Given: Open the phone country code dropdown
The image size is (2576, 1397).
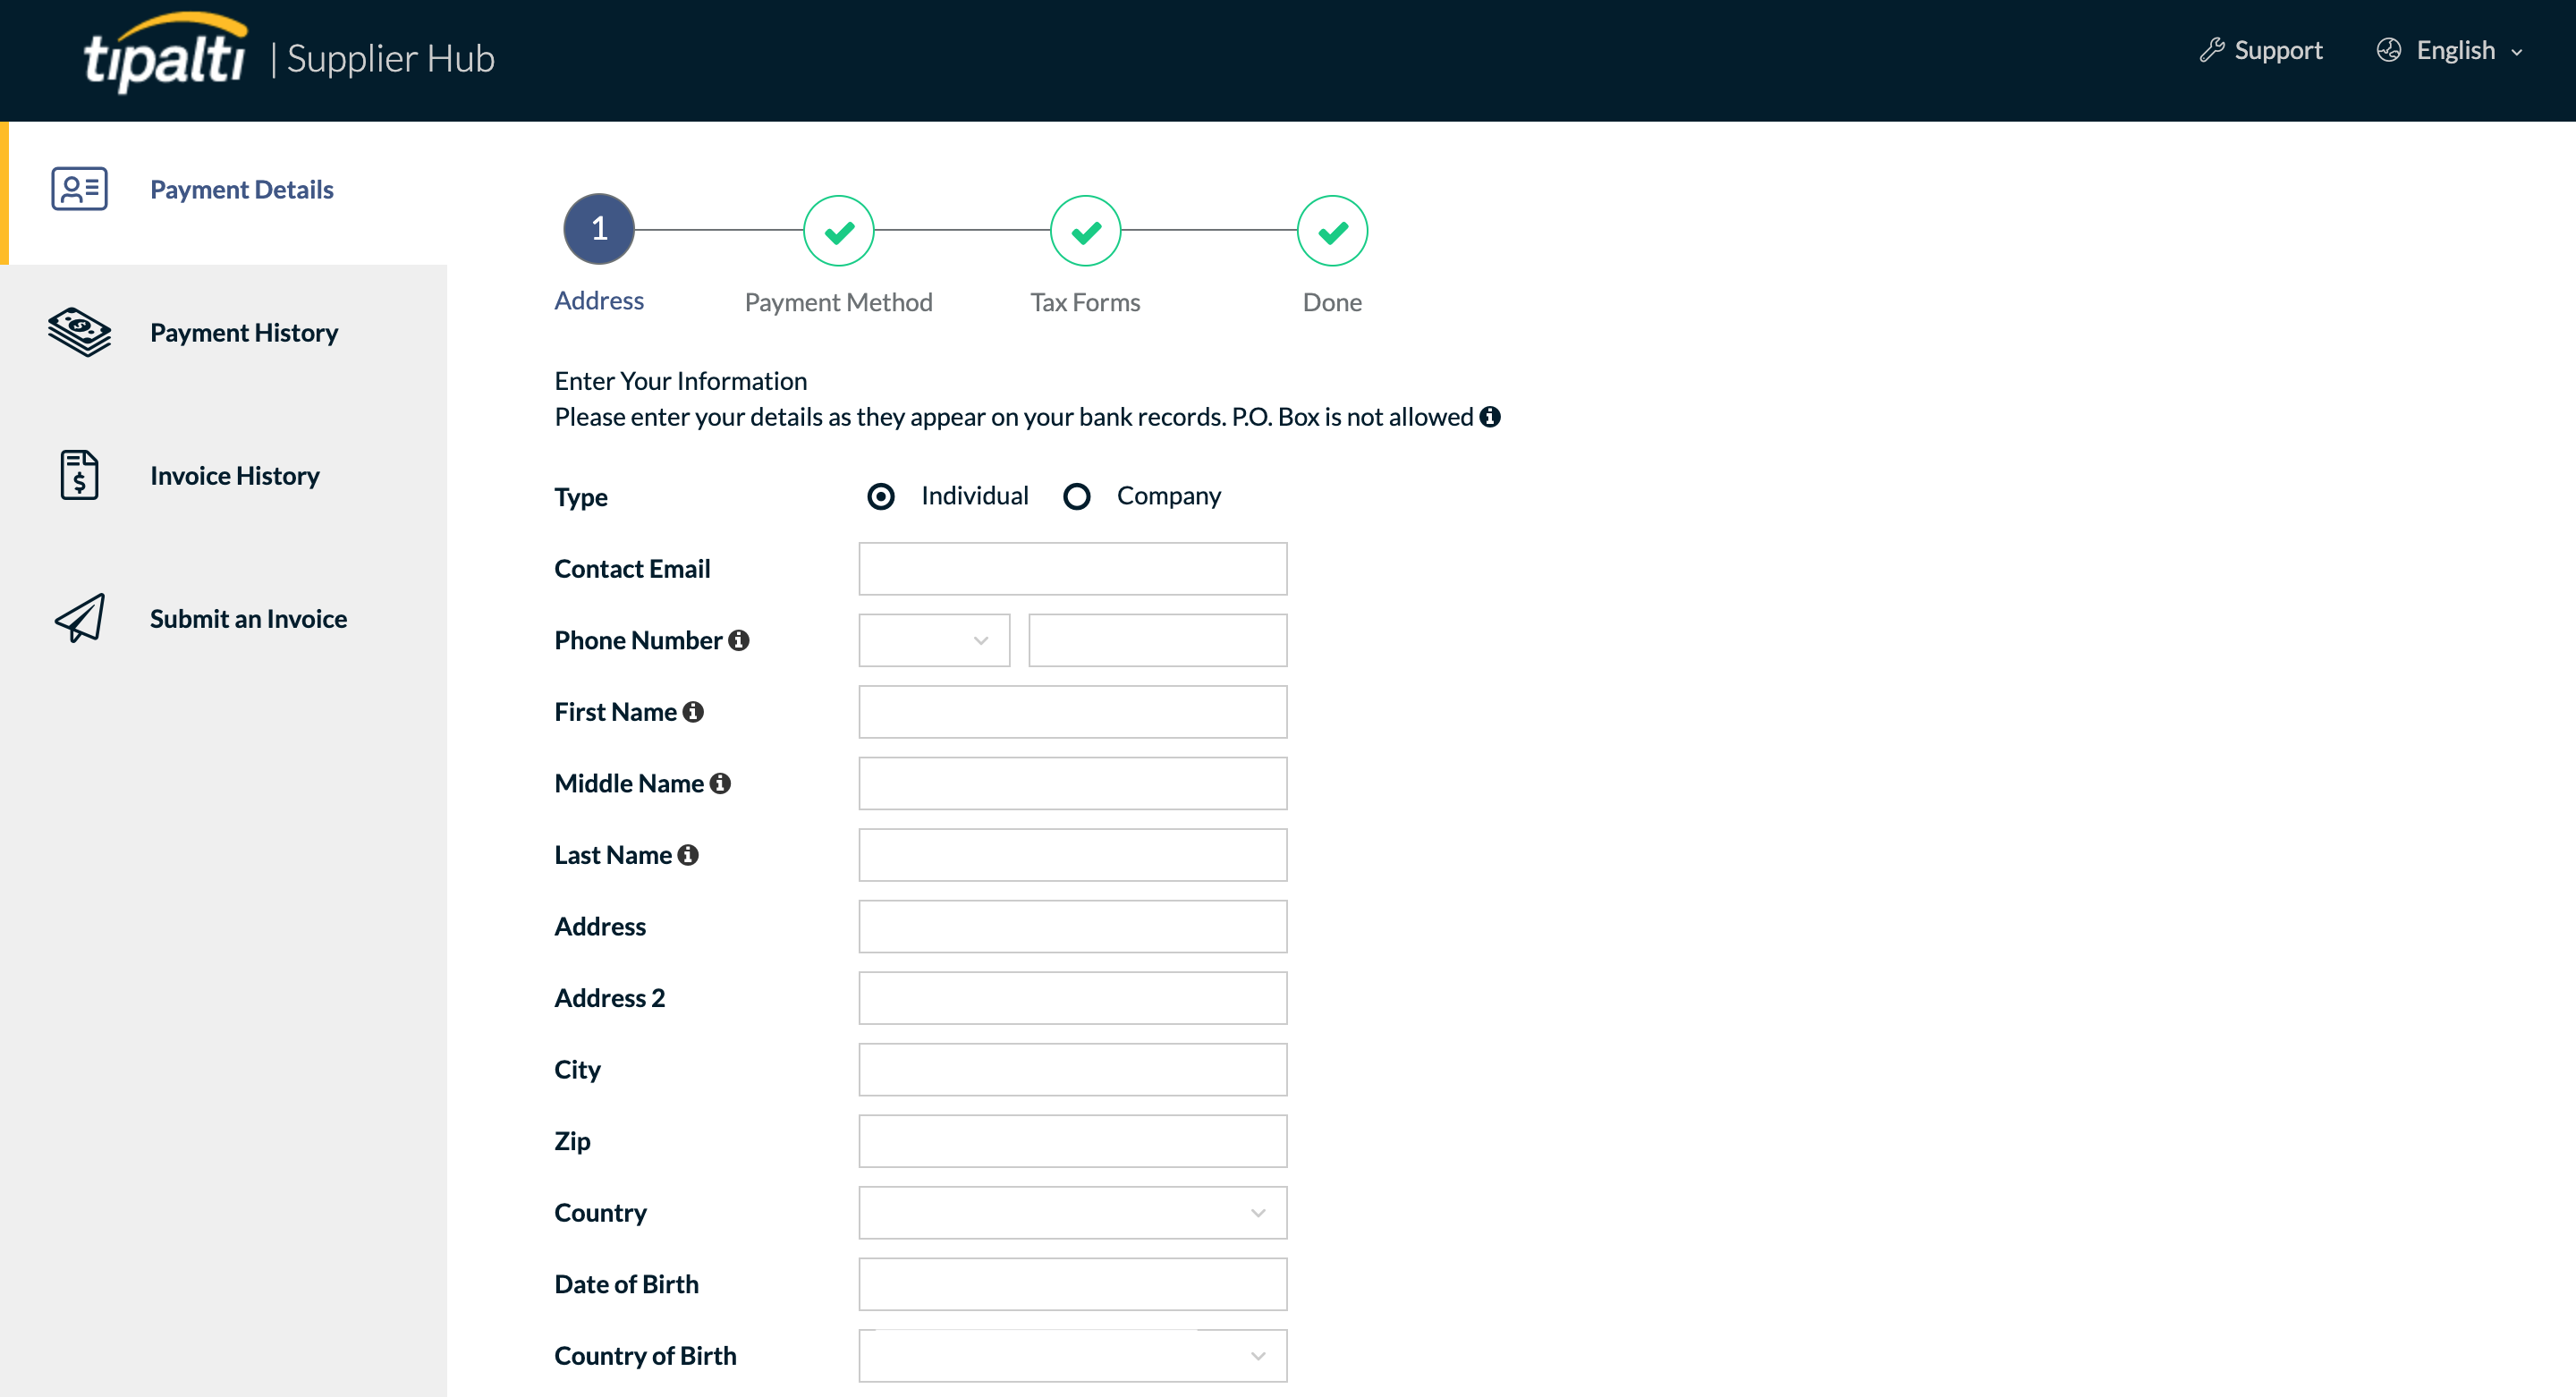Looking at the screenshot, I should [x=934, y=640].
